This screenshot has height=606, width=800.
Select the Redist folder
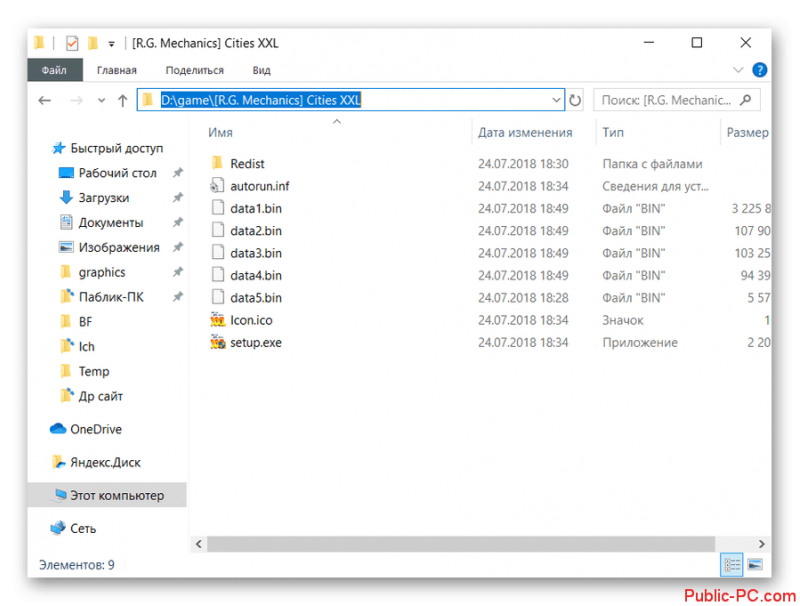(247, 164)
